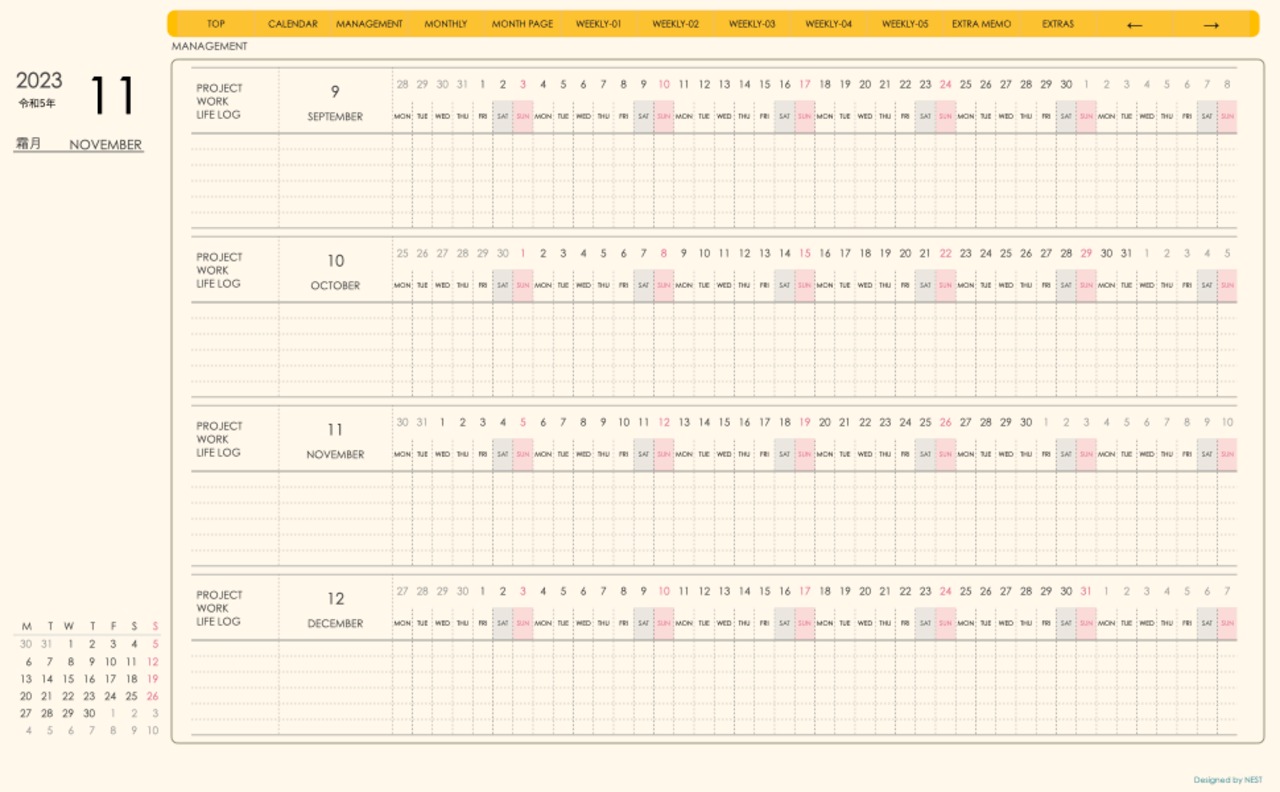
Task: Click the NOVEMBER month heading link
Action: point(105,145)
